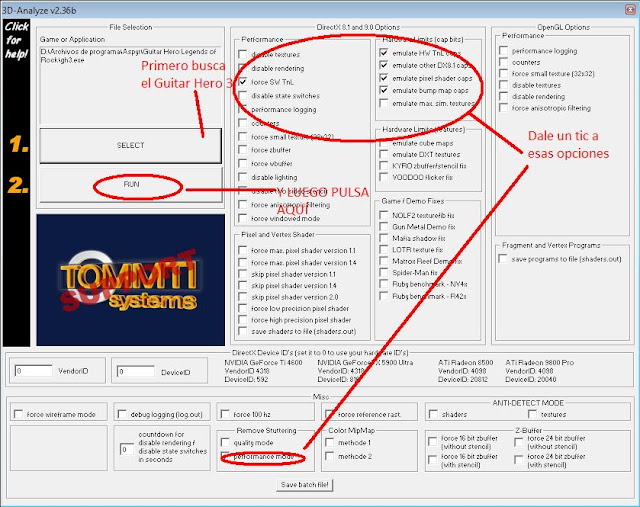The image size is (640, 507).
Task: Enable OpenGL counters checkbox
Action: 504,62
